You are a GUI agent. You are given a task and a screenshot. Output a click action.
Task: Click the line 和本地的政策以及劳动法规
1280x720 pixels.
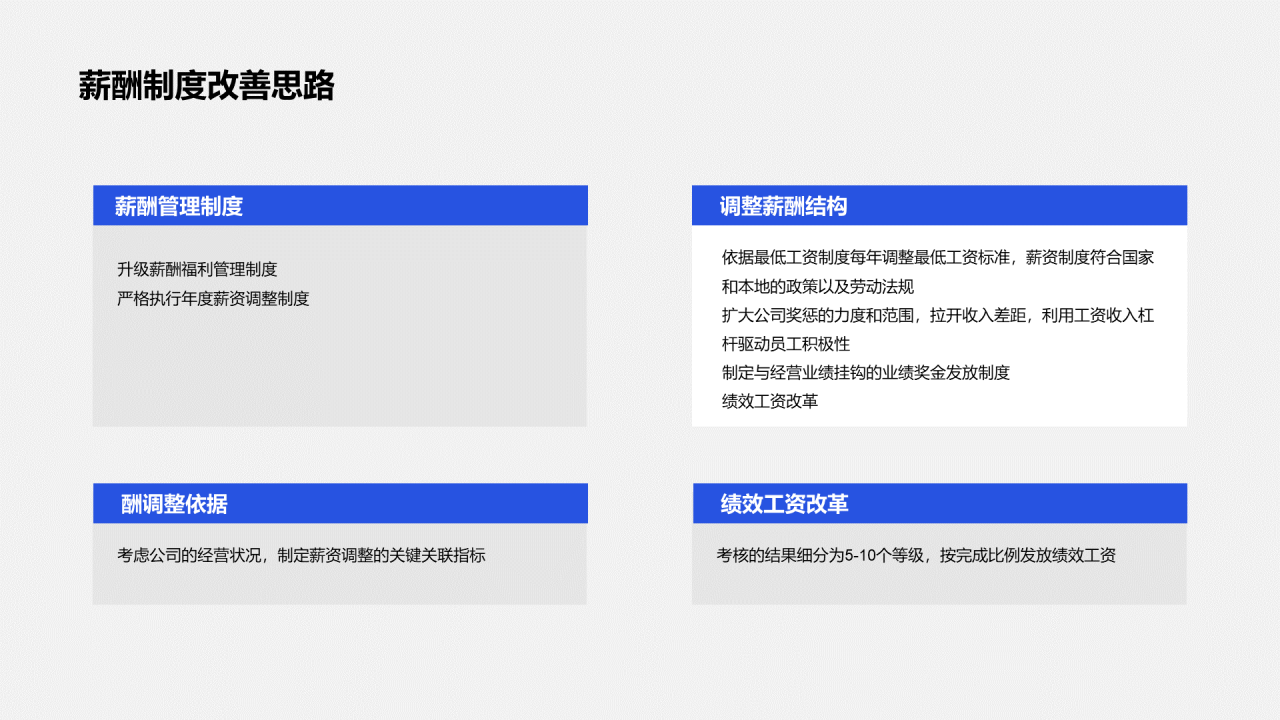pos(818,286)
